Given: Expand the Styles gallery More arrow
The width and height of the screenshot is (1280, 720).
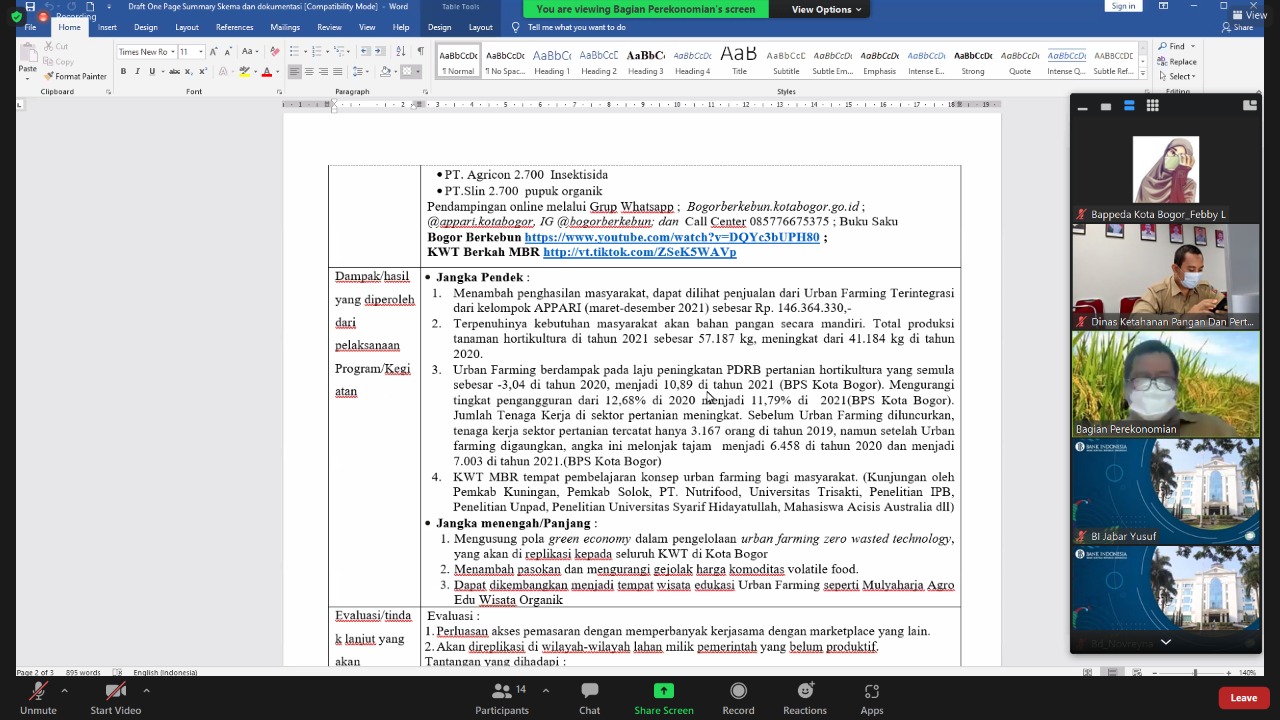Looking at the screenshot, I should [1141, 73].
